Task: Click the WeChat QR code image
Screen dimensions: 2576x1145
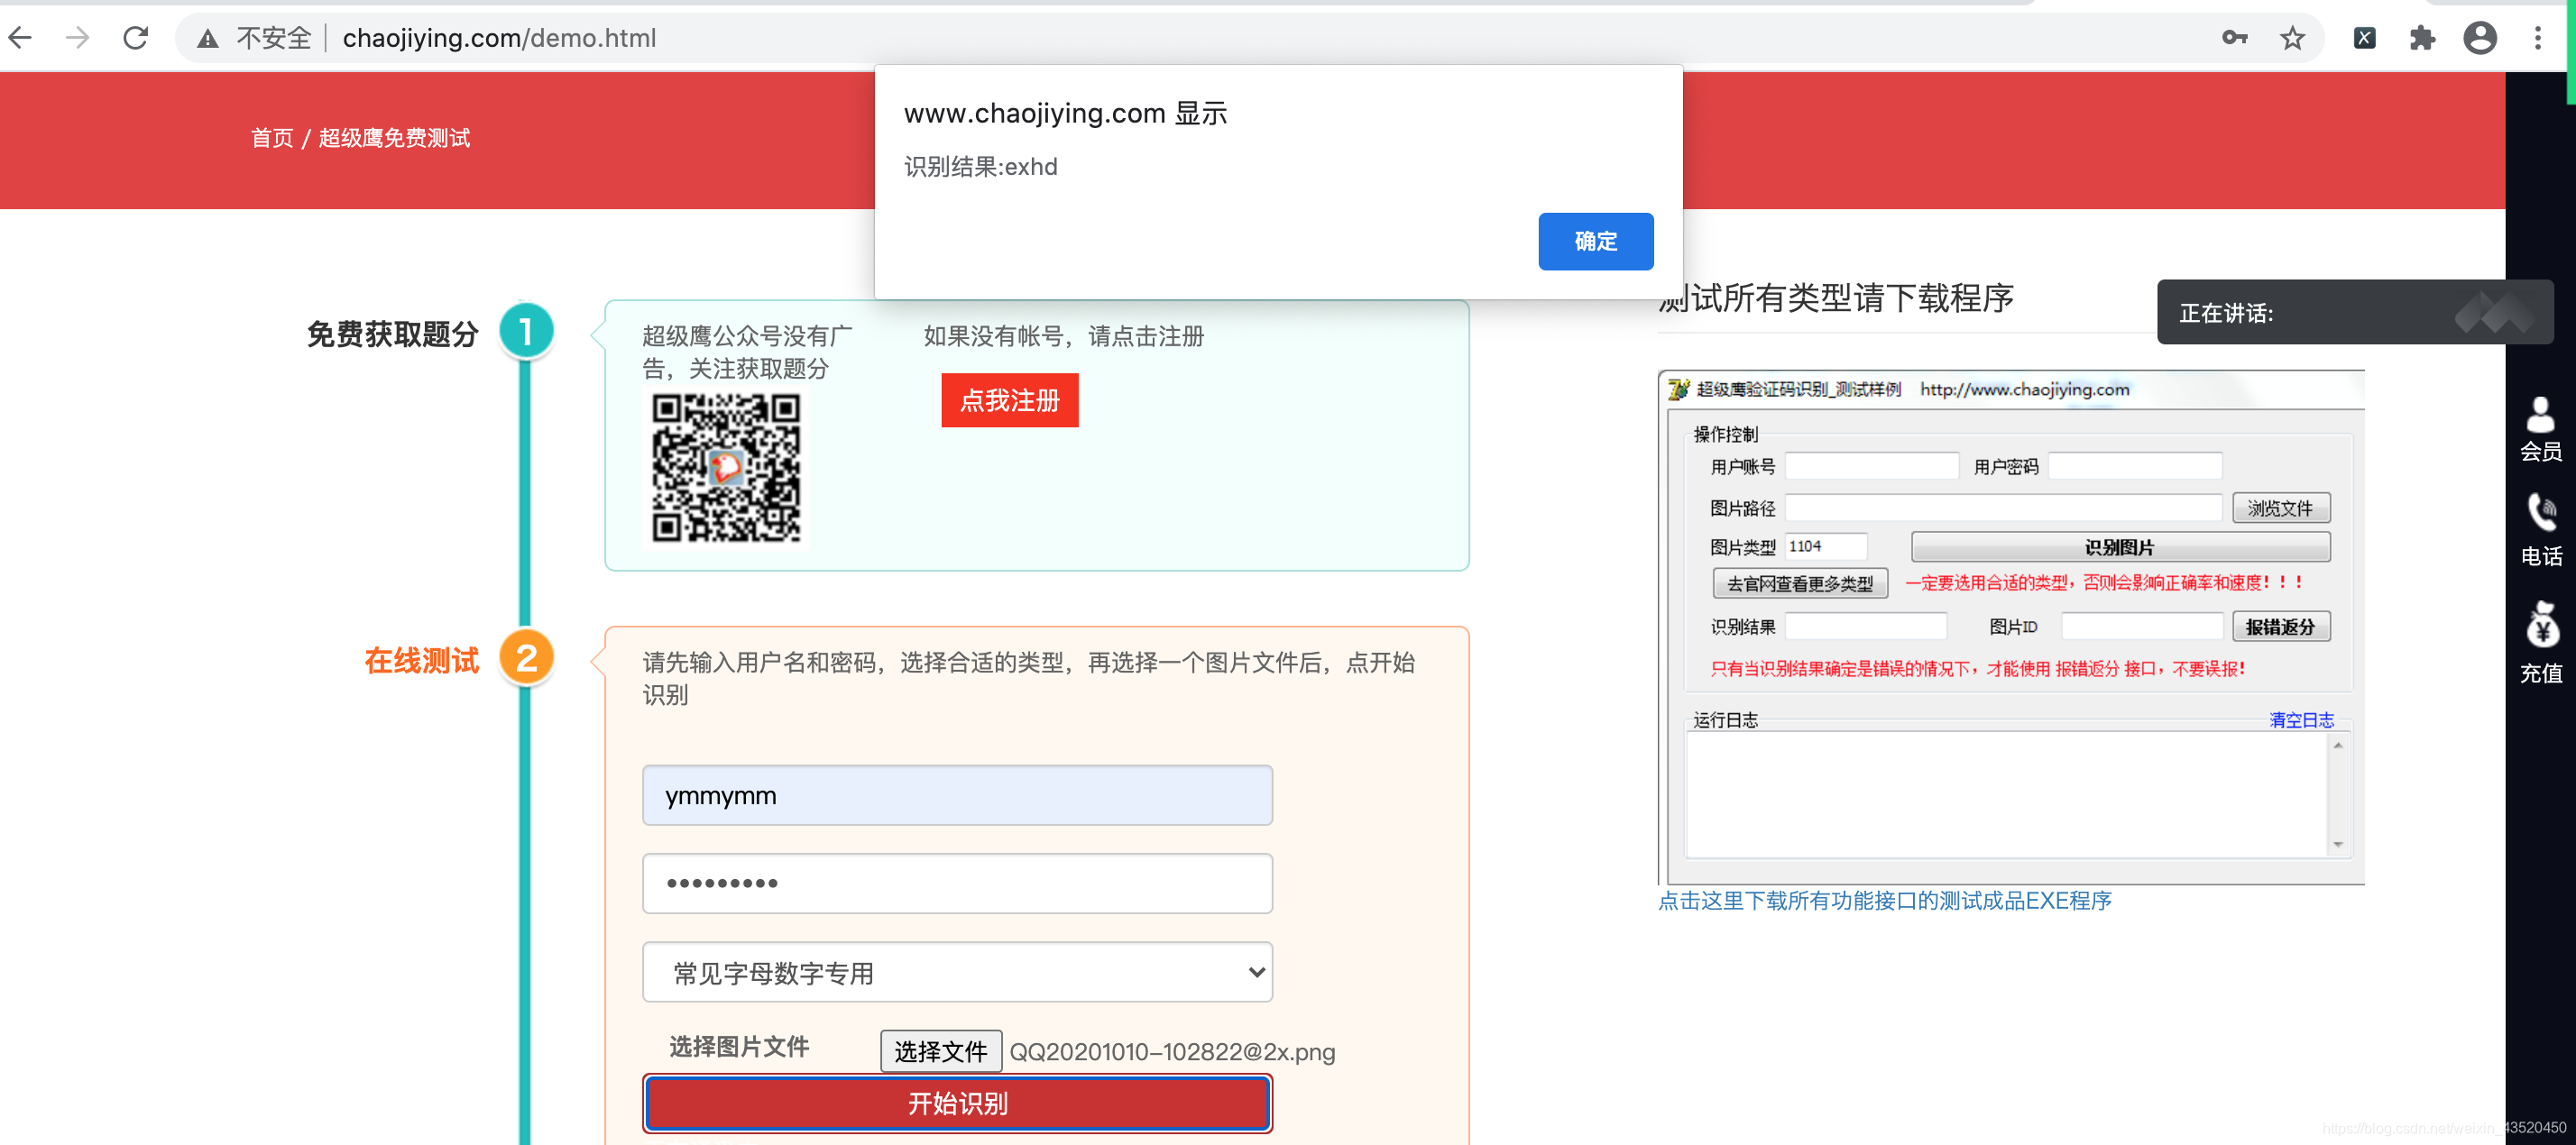Action: 726,467
